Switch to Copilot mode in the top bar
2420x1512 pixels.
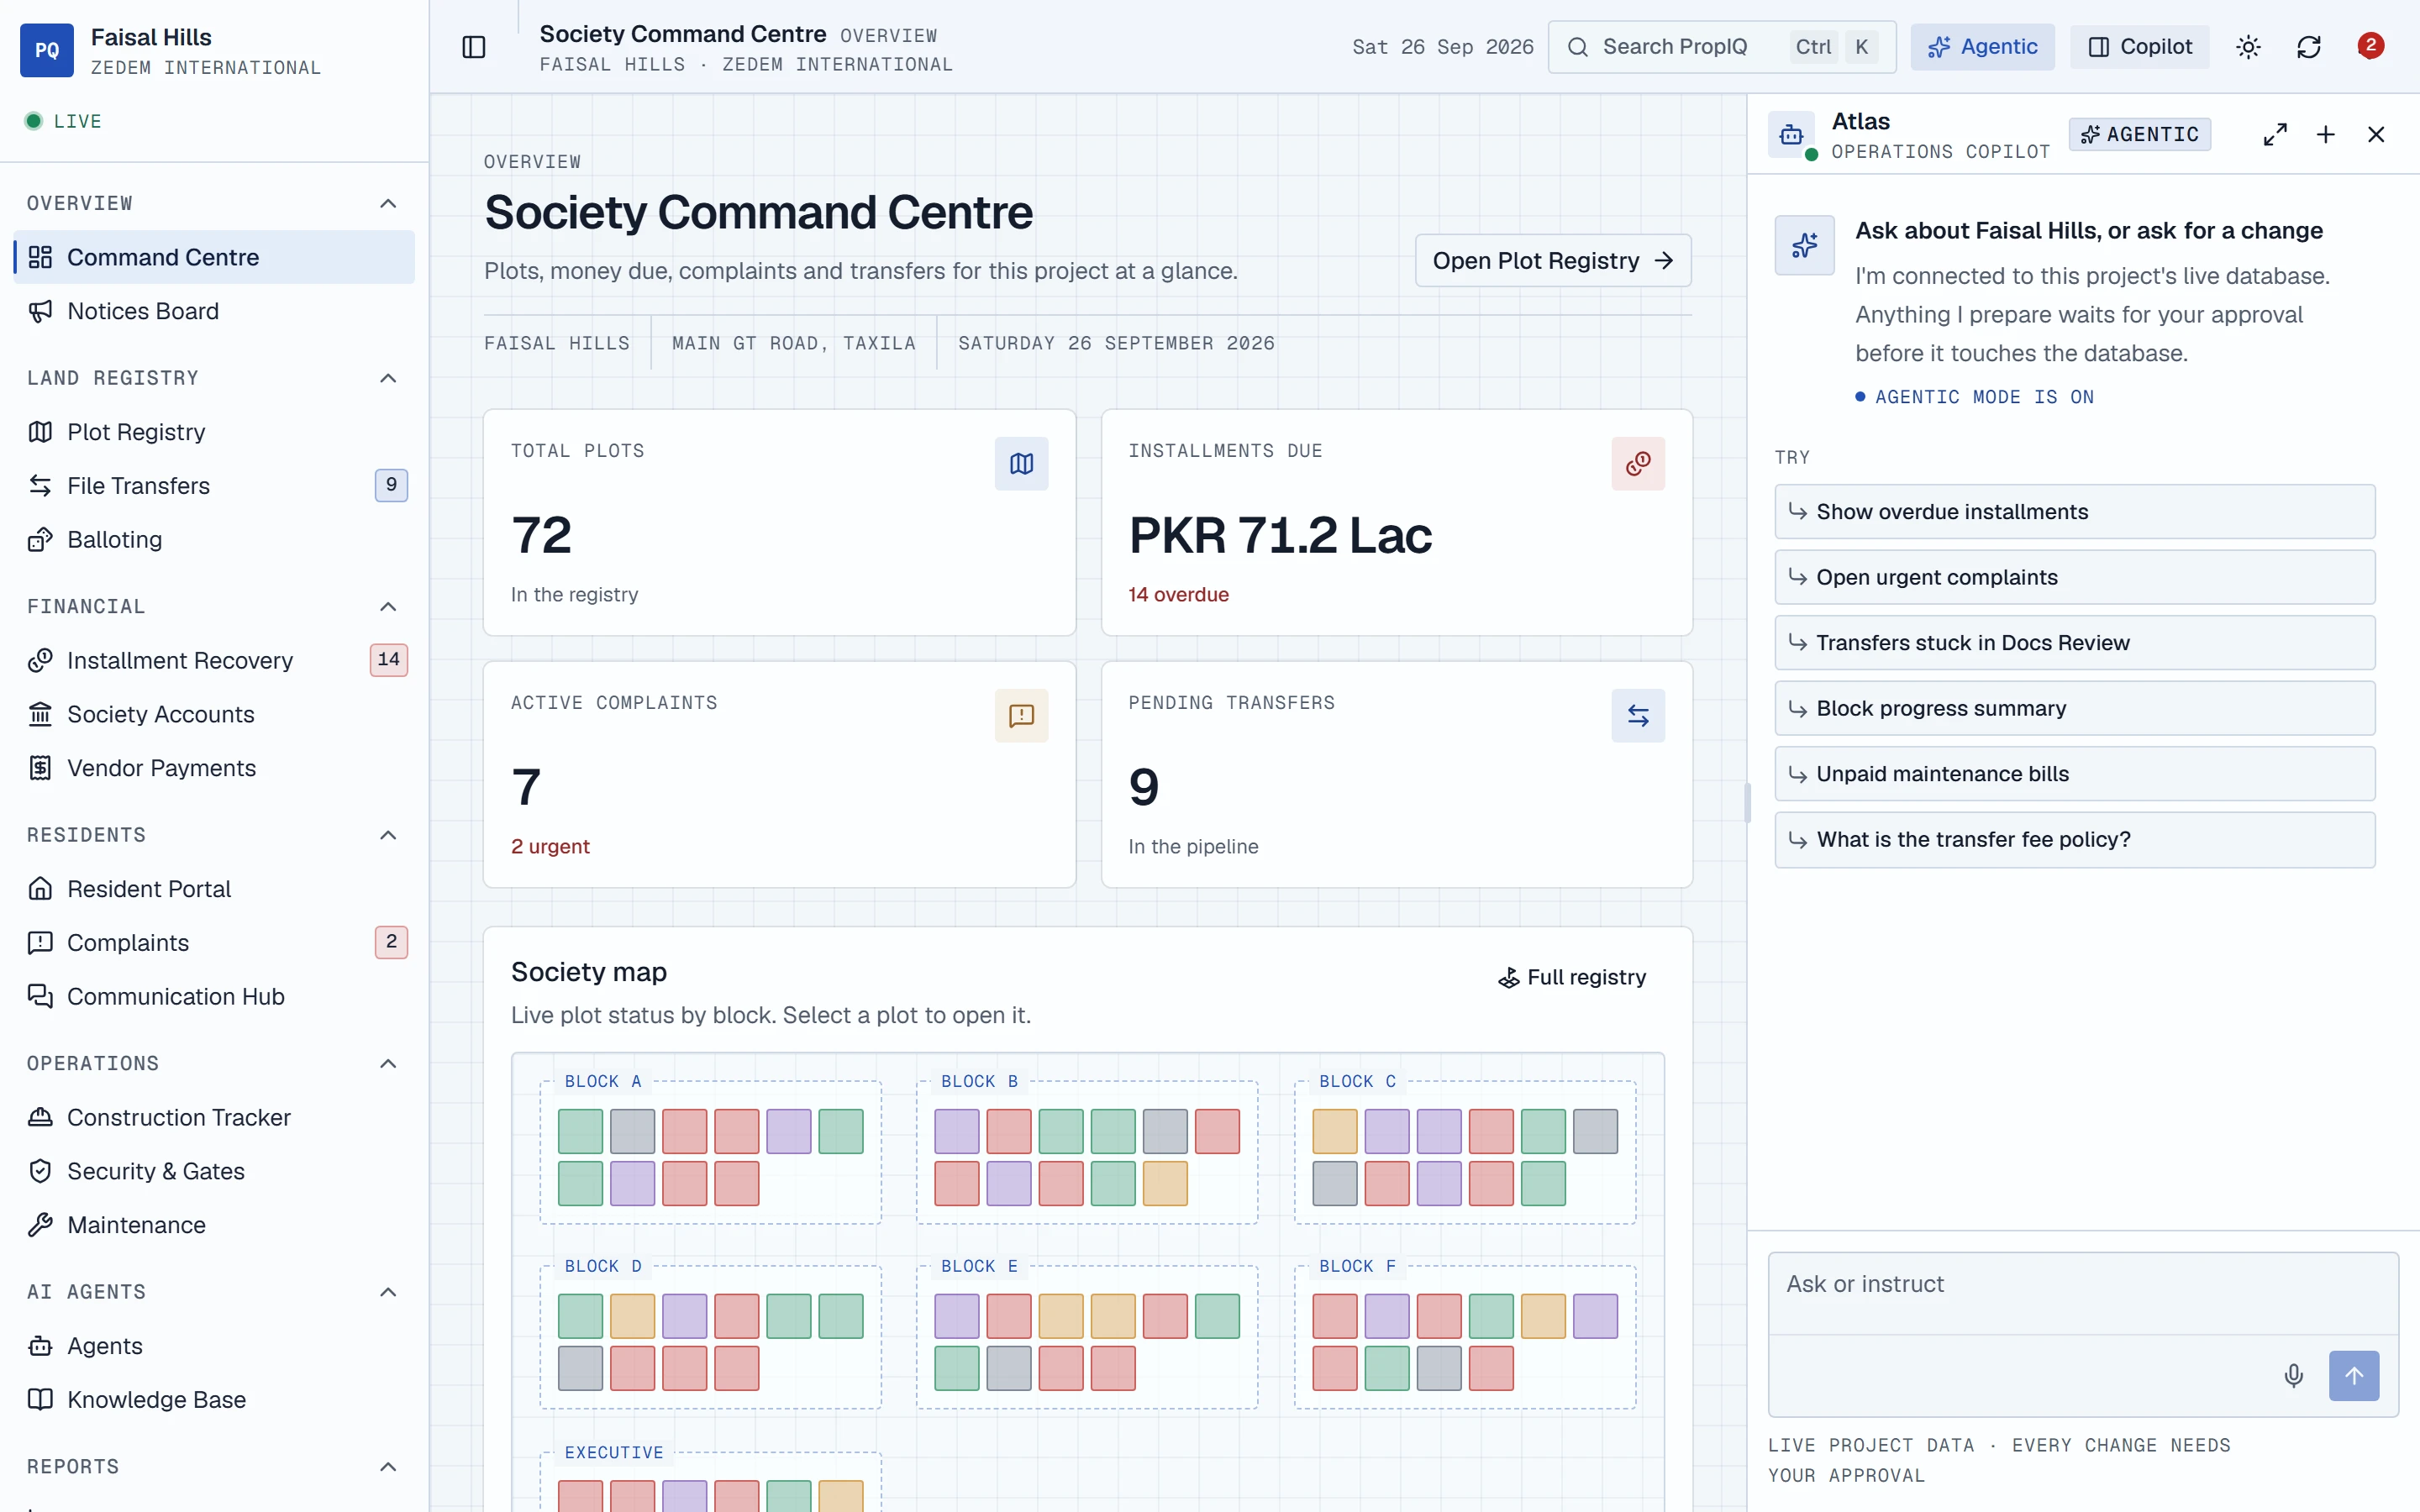point(2140,47)
